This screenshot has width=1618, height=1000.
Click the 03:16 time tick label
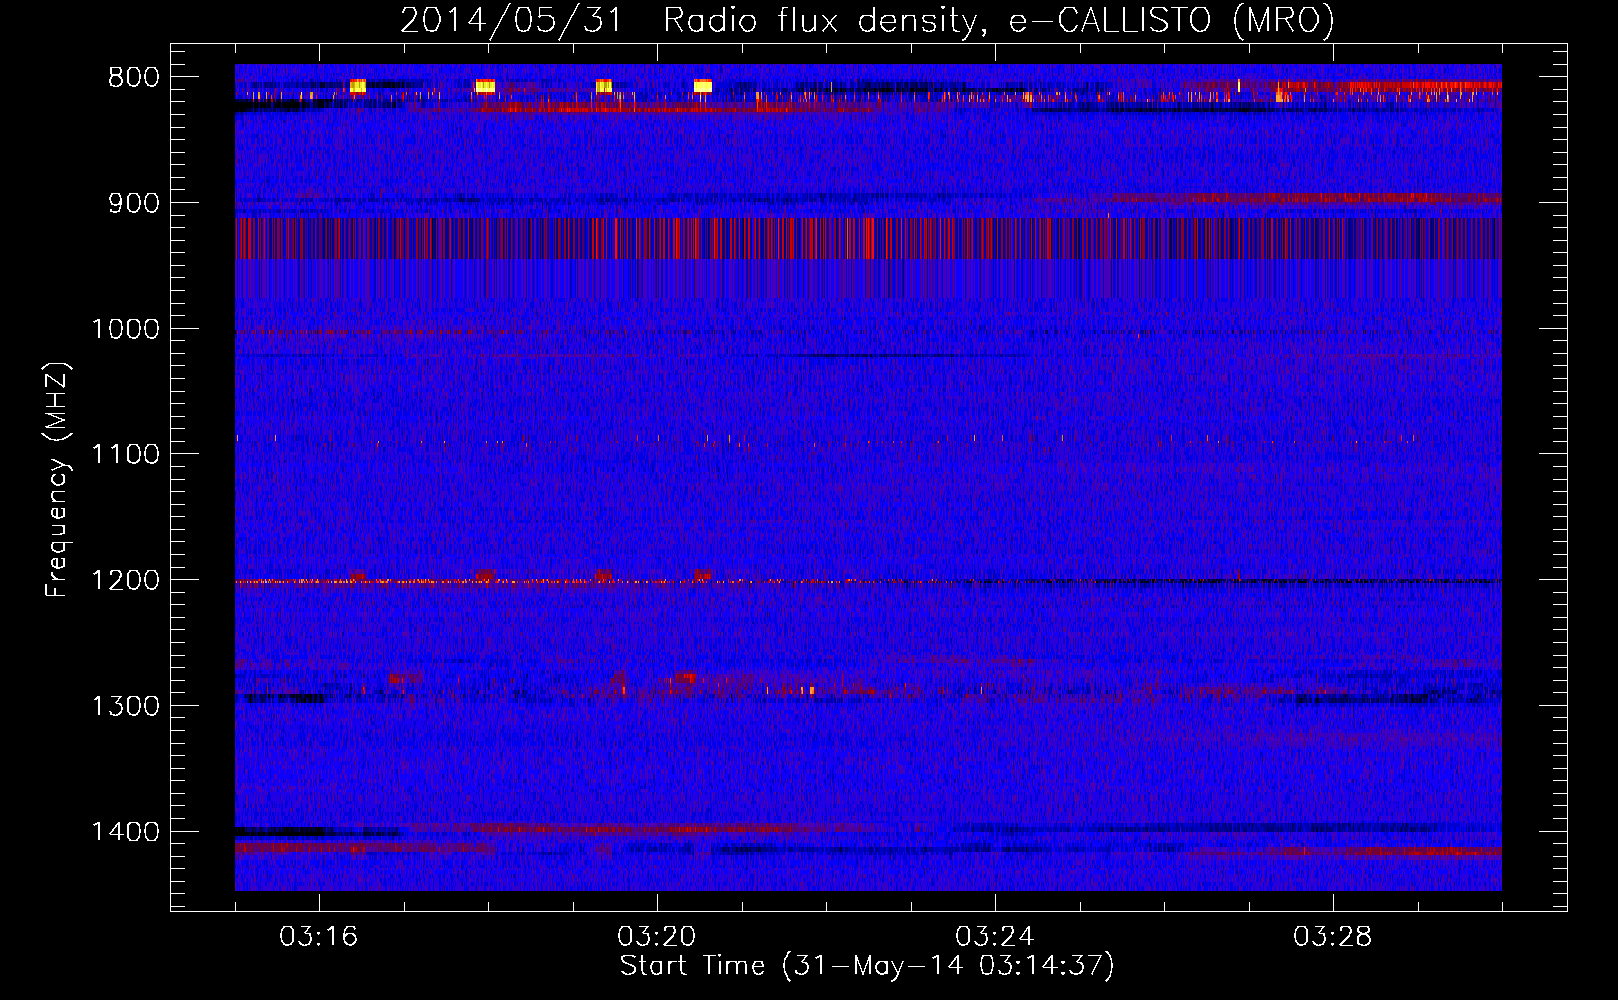click(x=319, y=937)
